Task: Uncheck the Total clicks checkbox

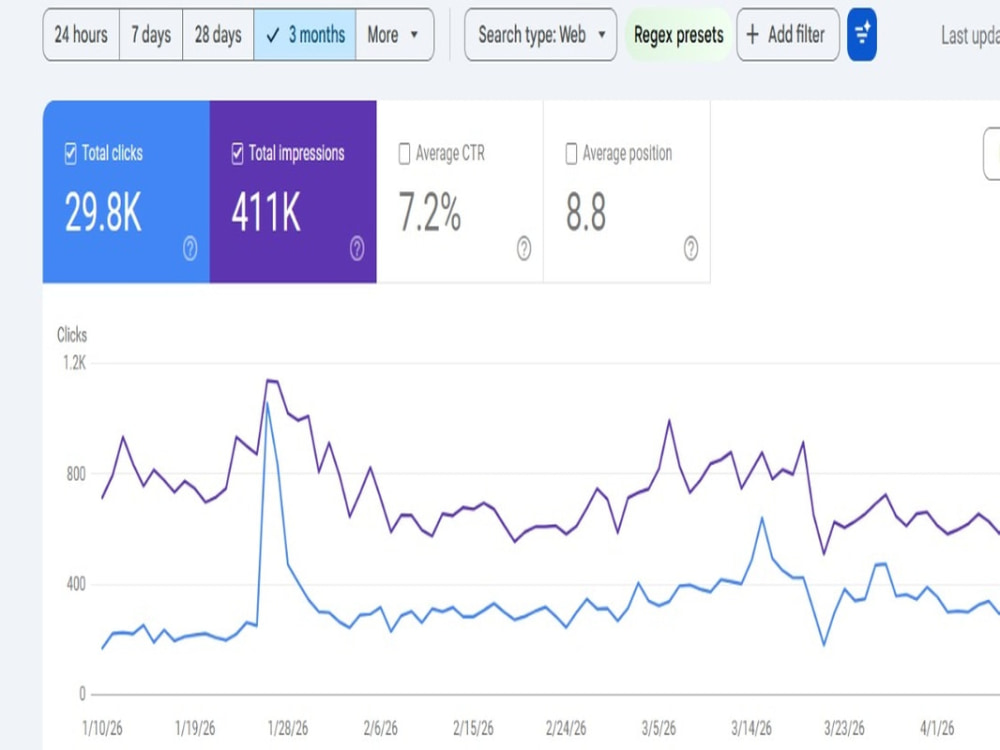Action: 70,154
